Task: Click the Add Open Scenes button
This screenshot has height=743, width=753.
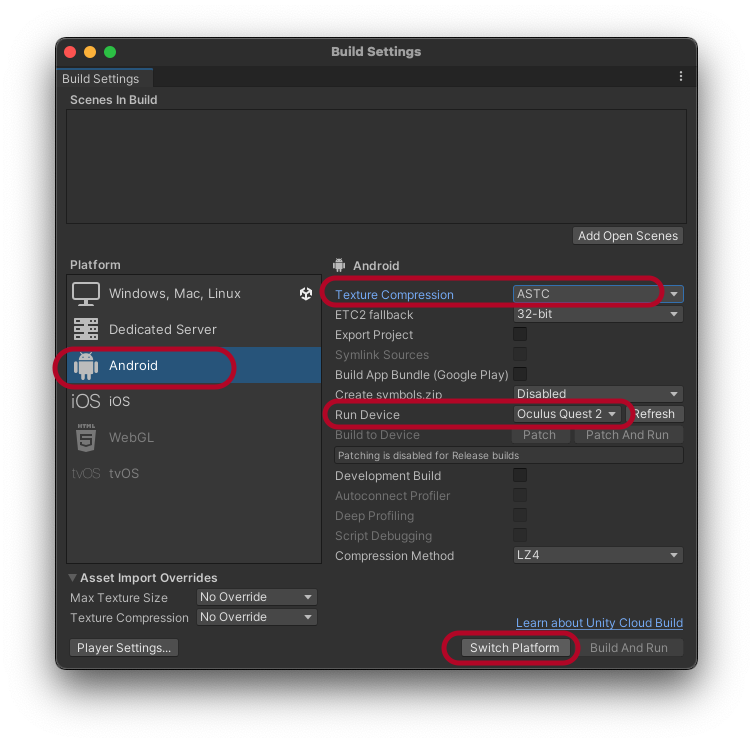Action: click(x=628, y=236)
